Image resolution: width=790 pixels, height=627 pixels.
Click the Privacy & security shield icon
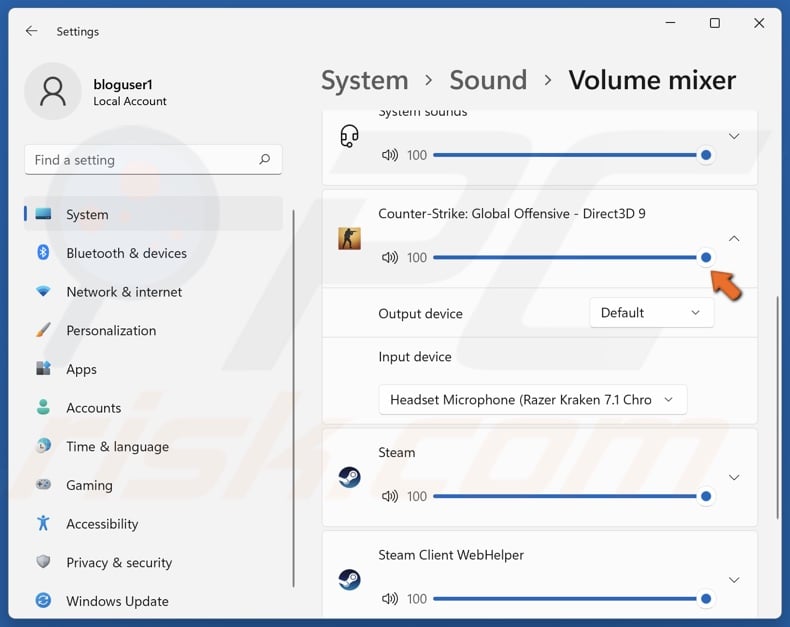(x=43, y=561)
